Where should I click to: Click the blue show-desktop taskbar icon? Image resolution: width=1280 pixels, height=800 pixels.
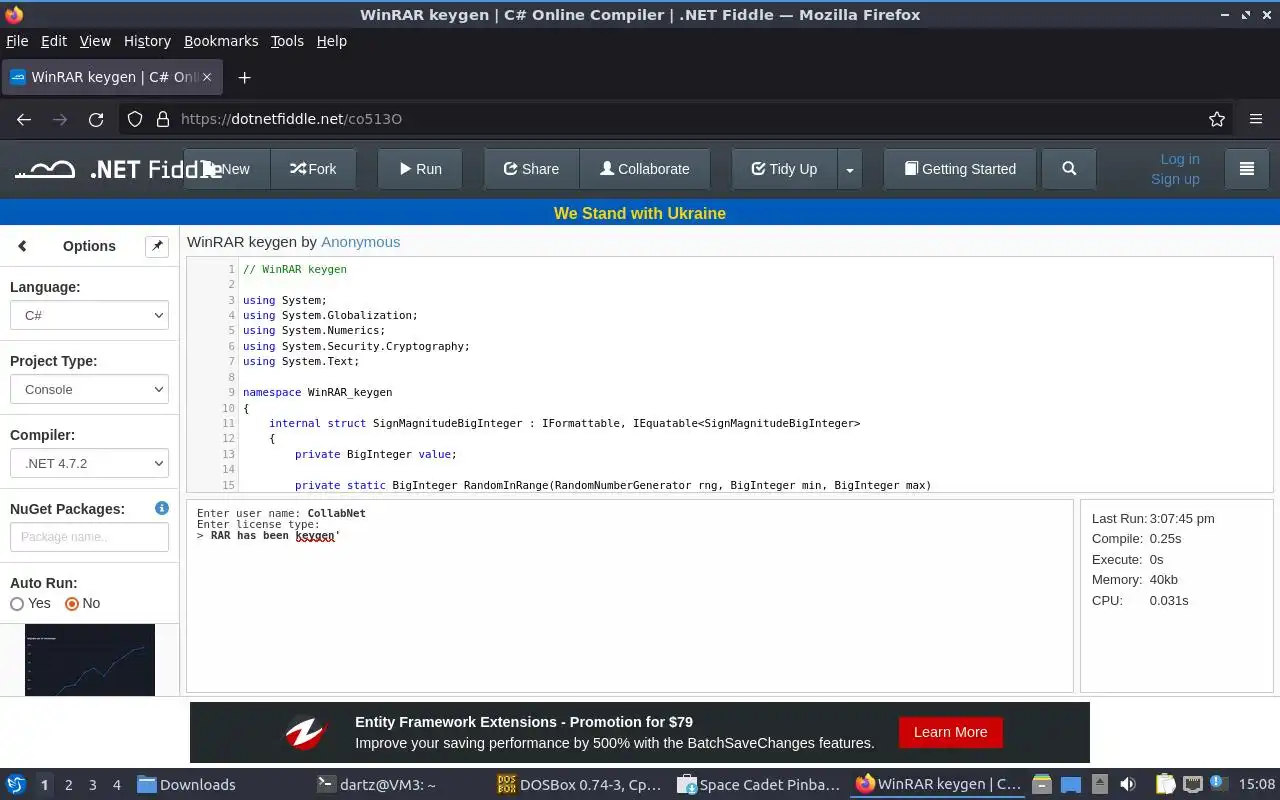click(1071, 785)
